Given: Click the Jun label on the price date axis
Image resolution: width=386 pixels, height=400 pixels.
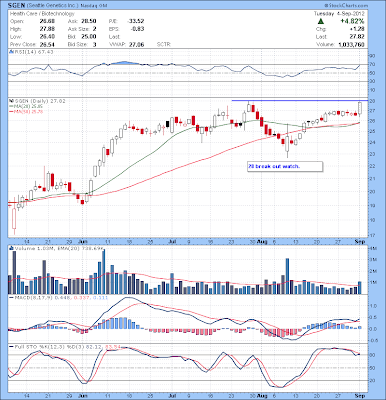Looking at the screenshot, I should tap(82, 241).
